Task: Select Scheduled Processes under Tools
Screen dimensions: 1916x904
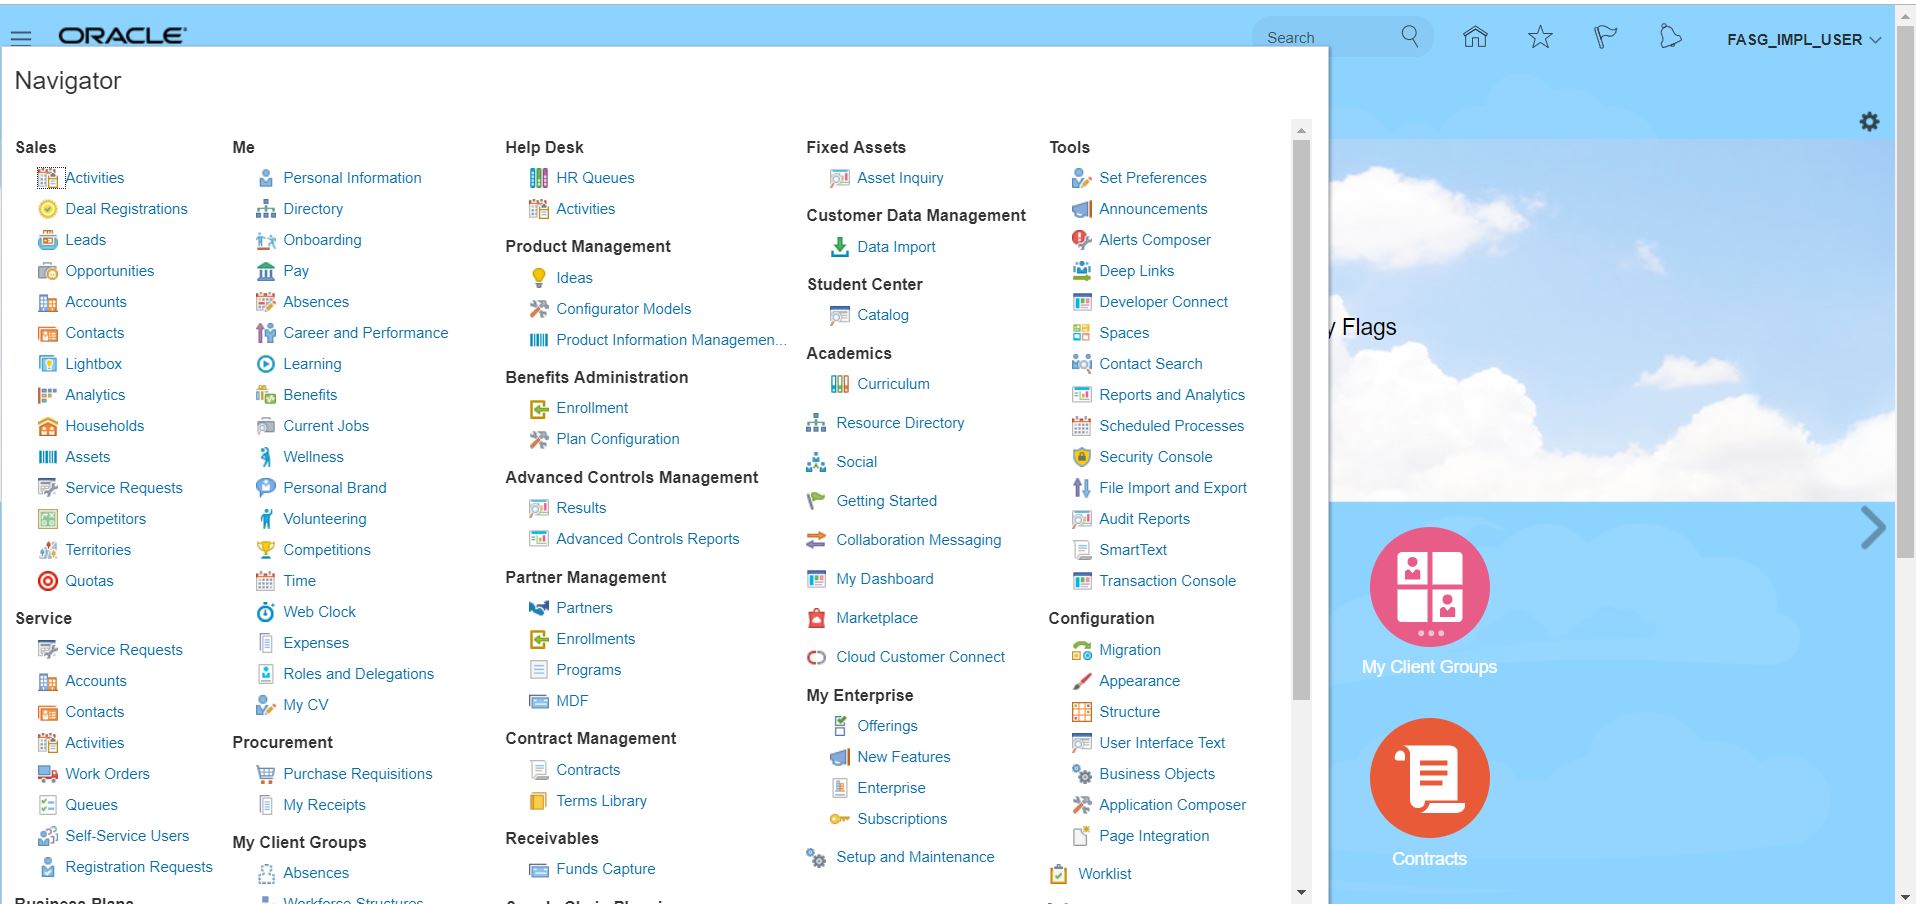Action: coord(1171,426)
